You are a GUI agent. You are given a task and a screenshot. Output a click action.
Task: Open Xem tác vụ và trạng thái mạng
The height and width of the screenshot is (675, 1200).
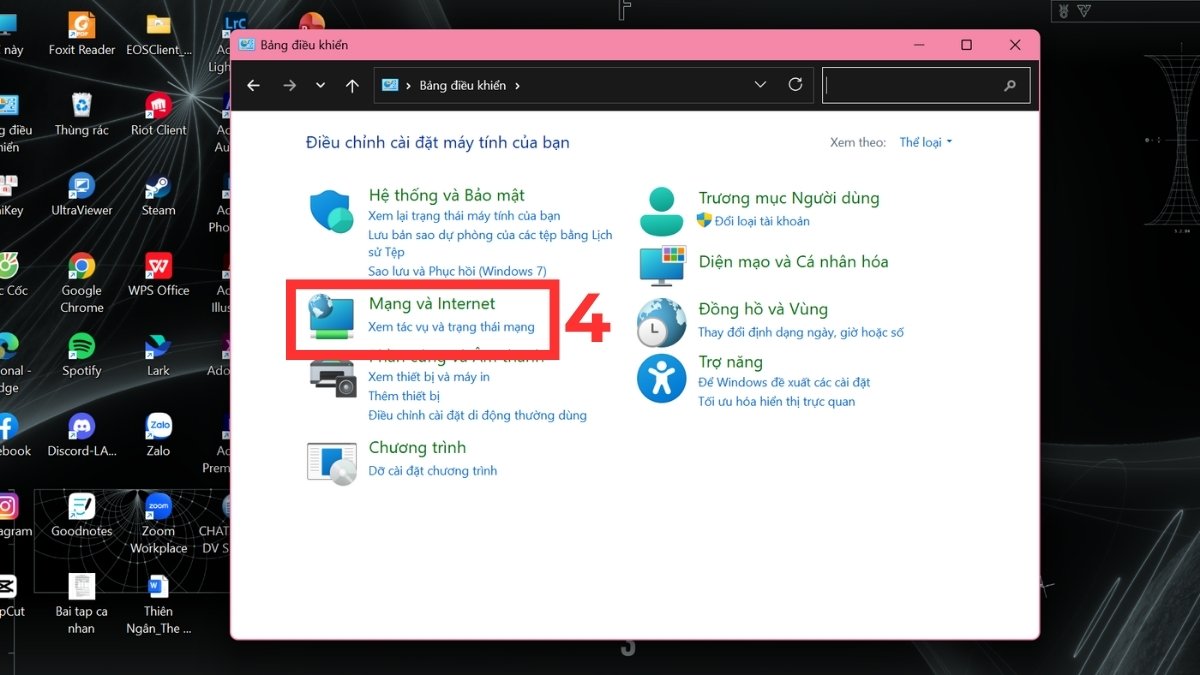[451, 327]
